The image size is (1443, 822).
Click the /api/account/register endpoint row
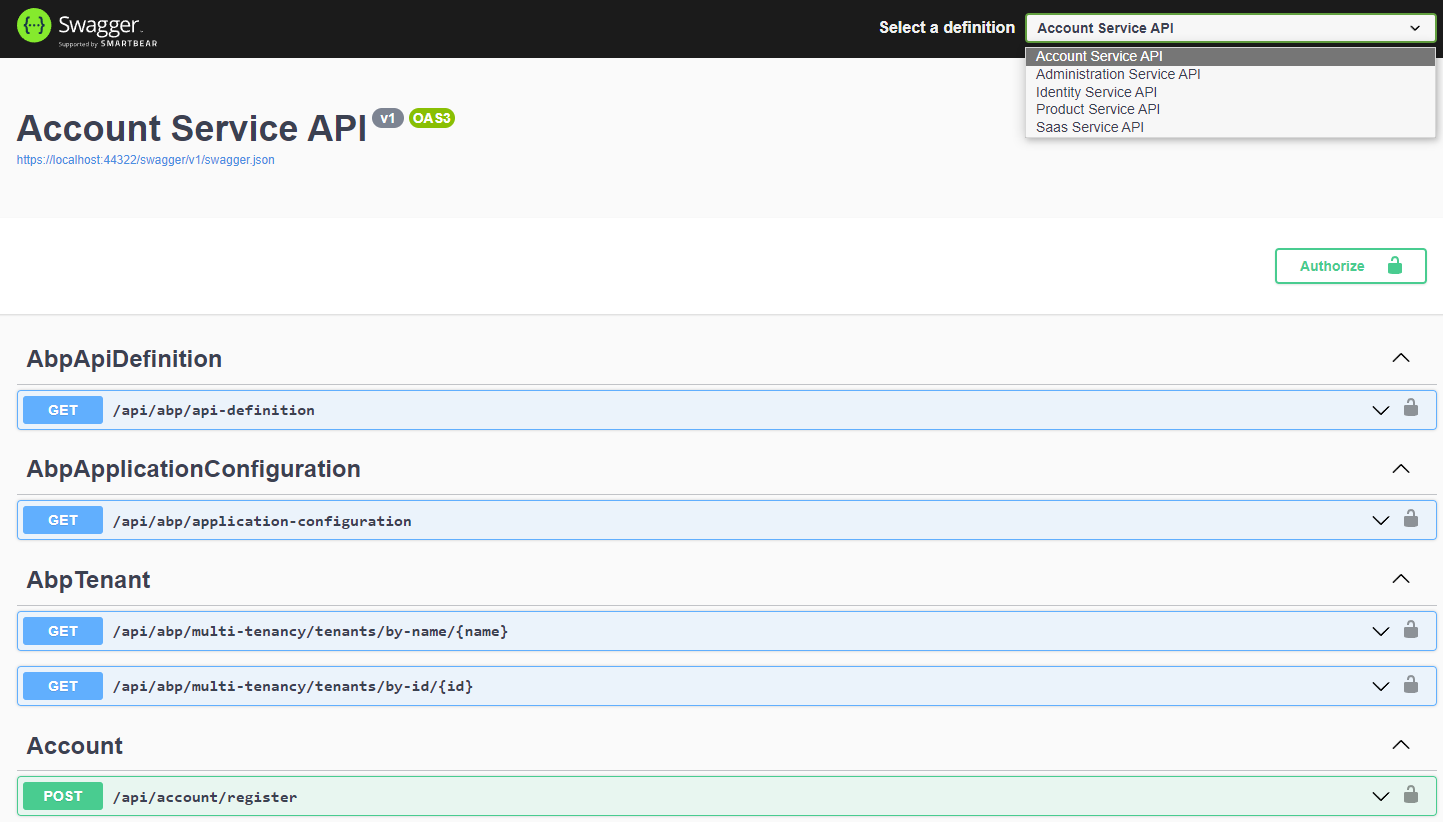coord(600,796)
